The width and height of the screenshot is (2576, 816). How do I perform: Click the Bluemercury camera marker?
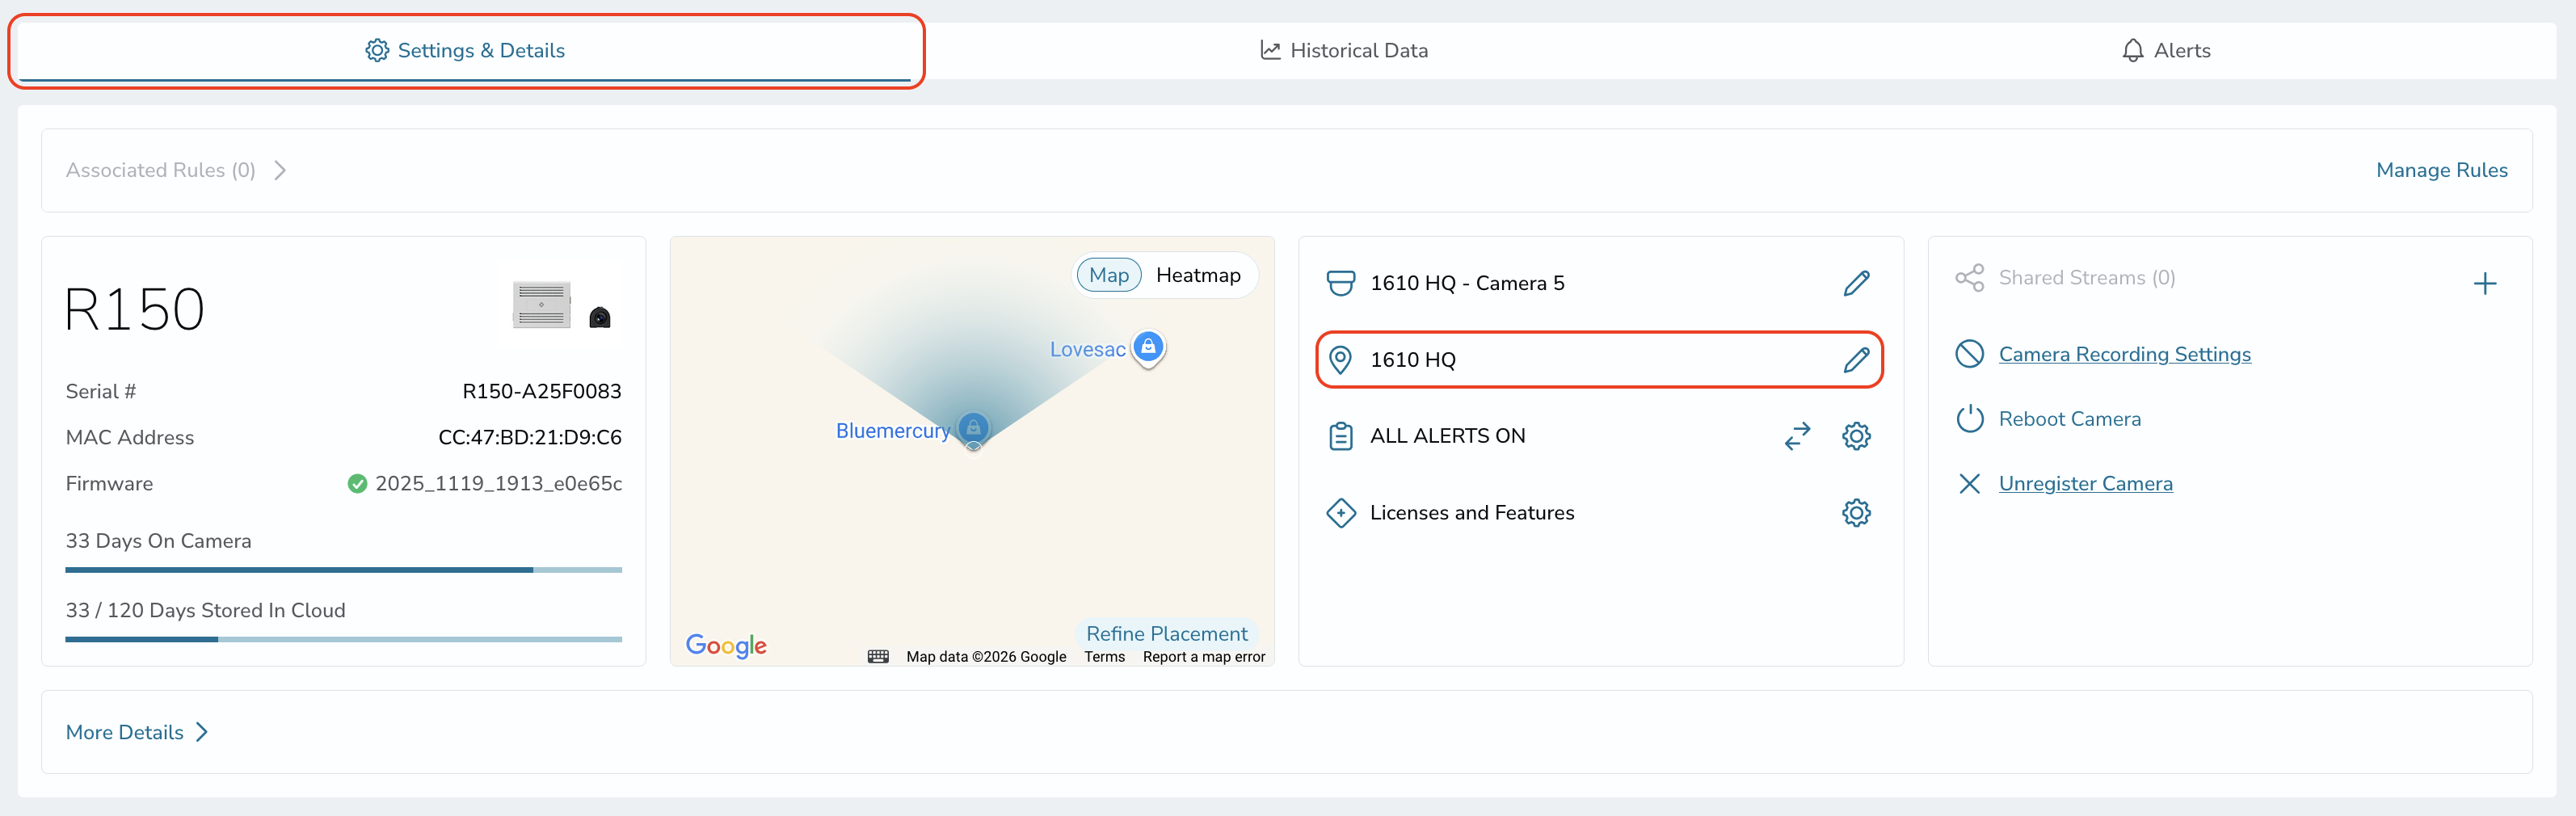(973, 430)
